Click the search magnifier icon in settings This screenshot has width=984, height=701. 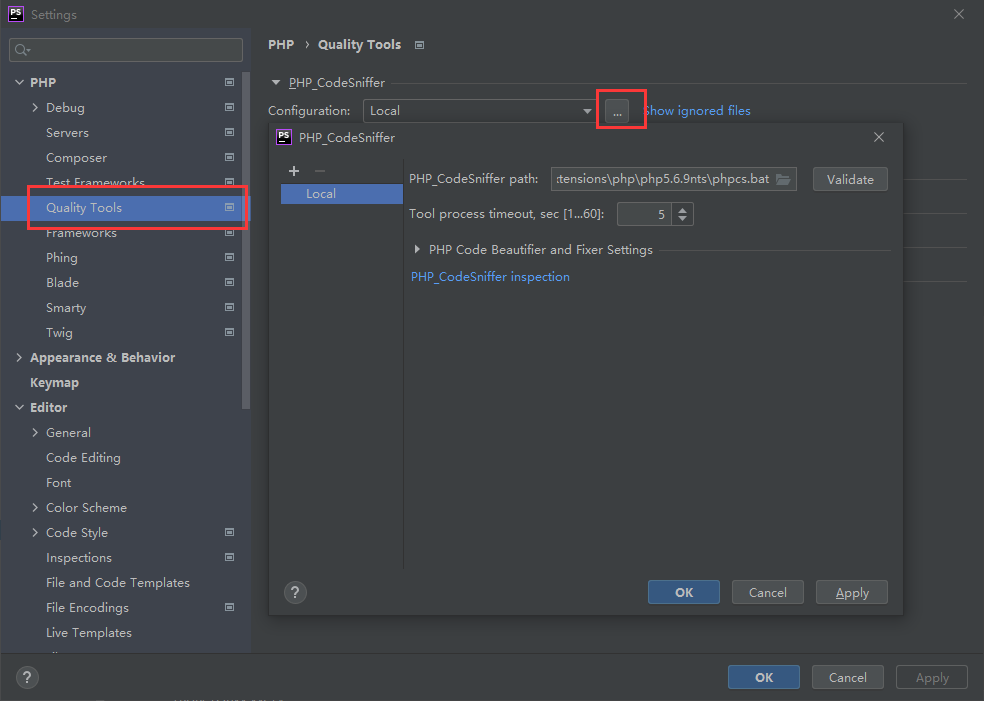[23, 50]
